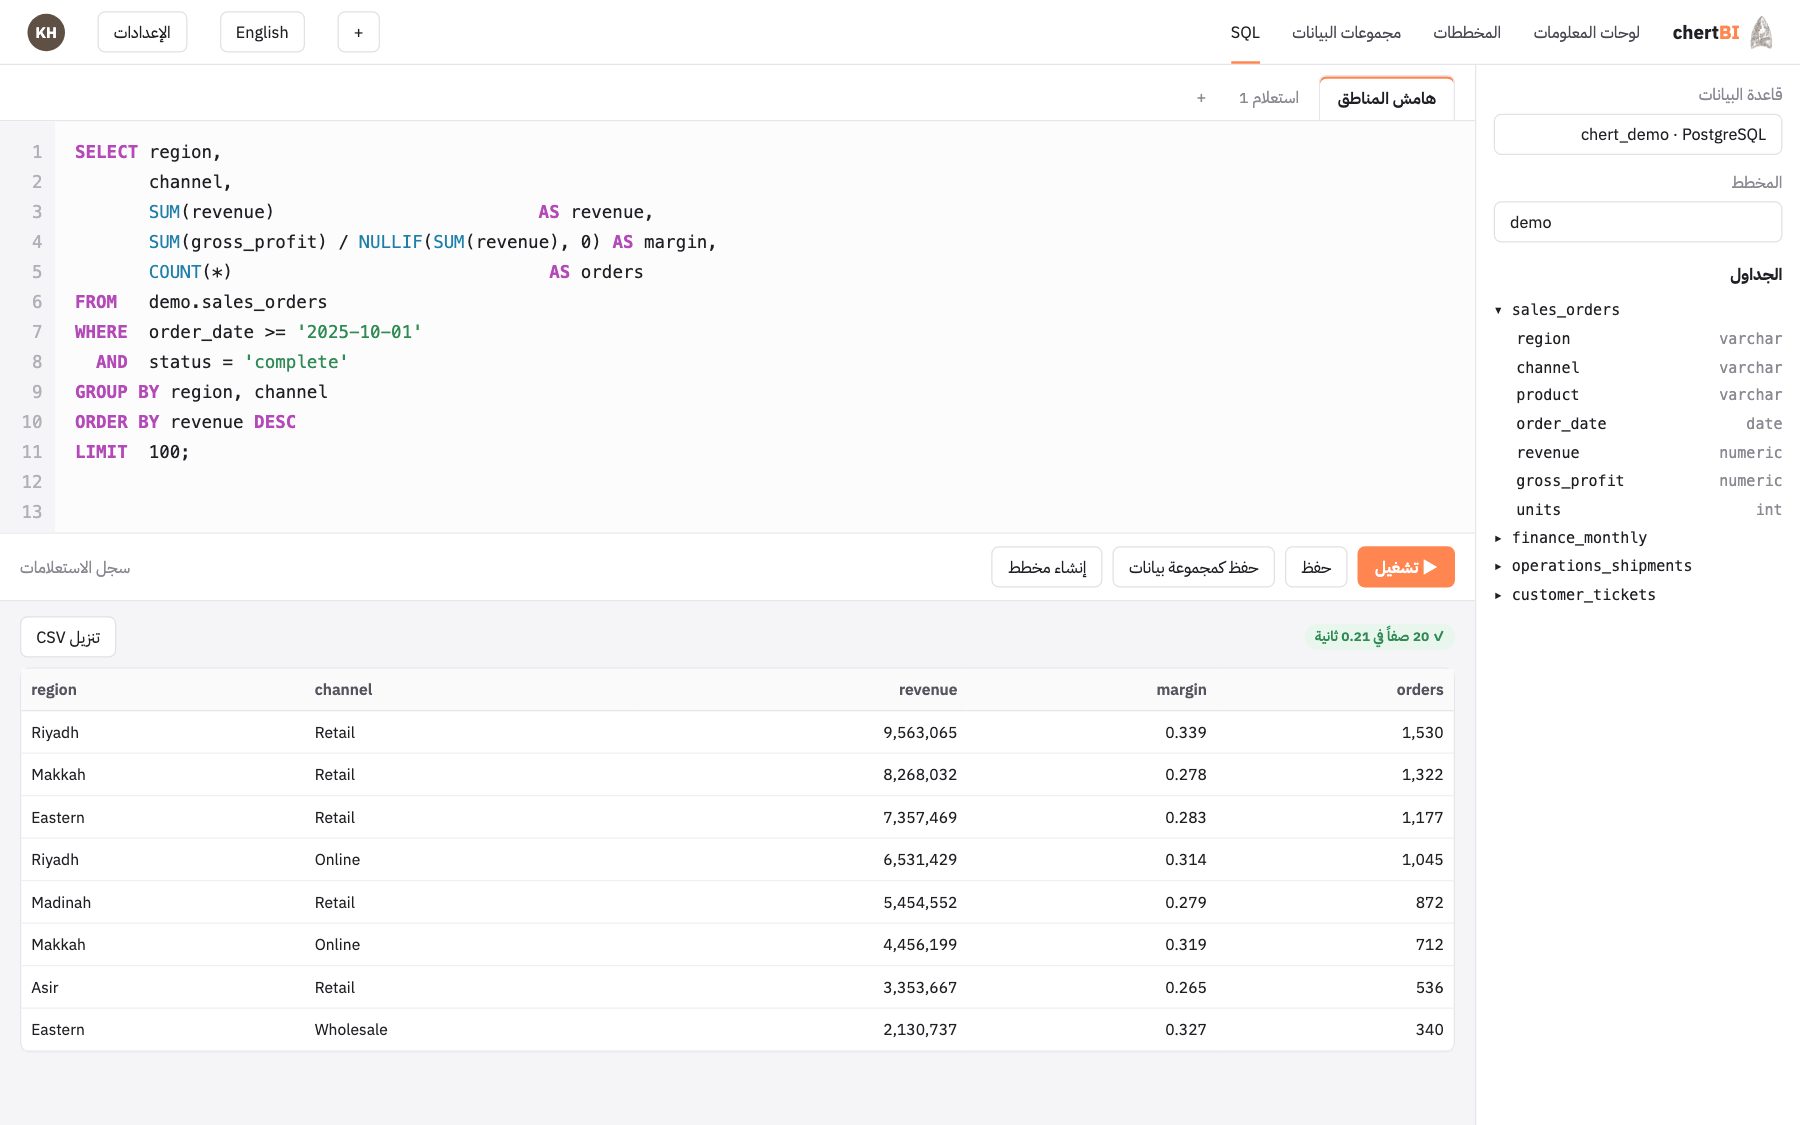Click the LIMIT 100 line in editor
Screen dimensions: 1800x1125
132,452
